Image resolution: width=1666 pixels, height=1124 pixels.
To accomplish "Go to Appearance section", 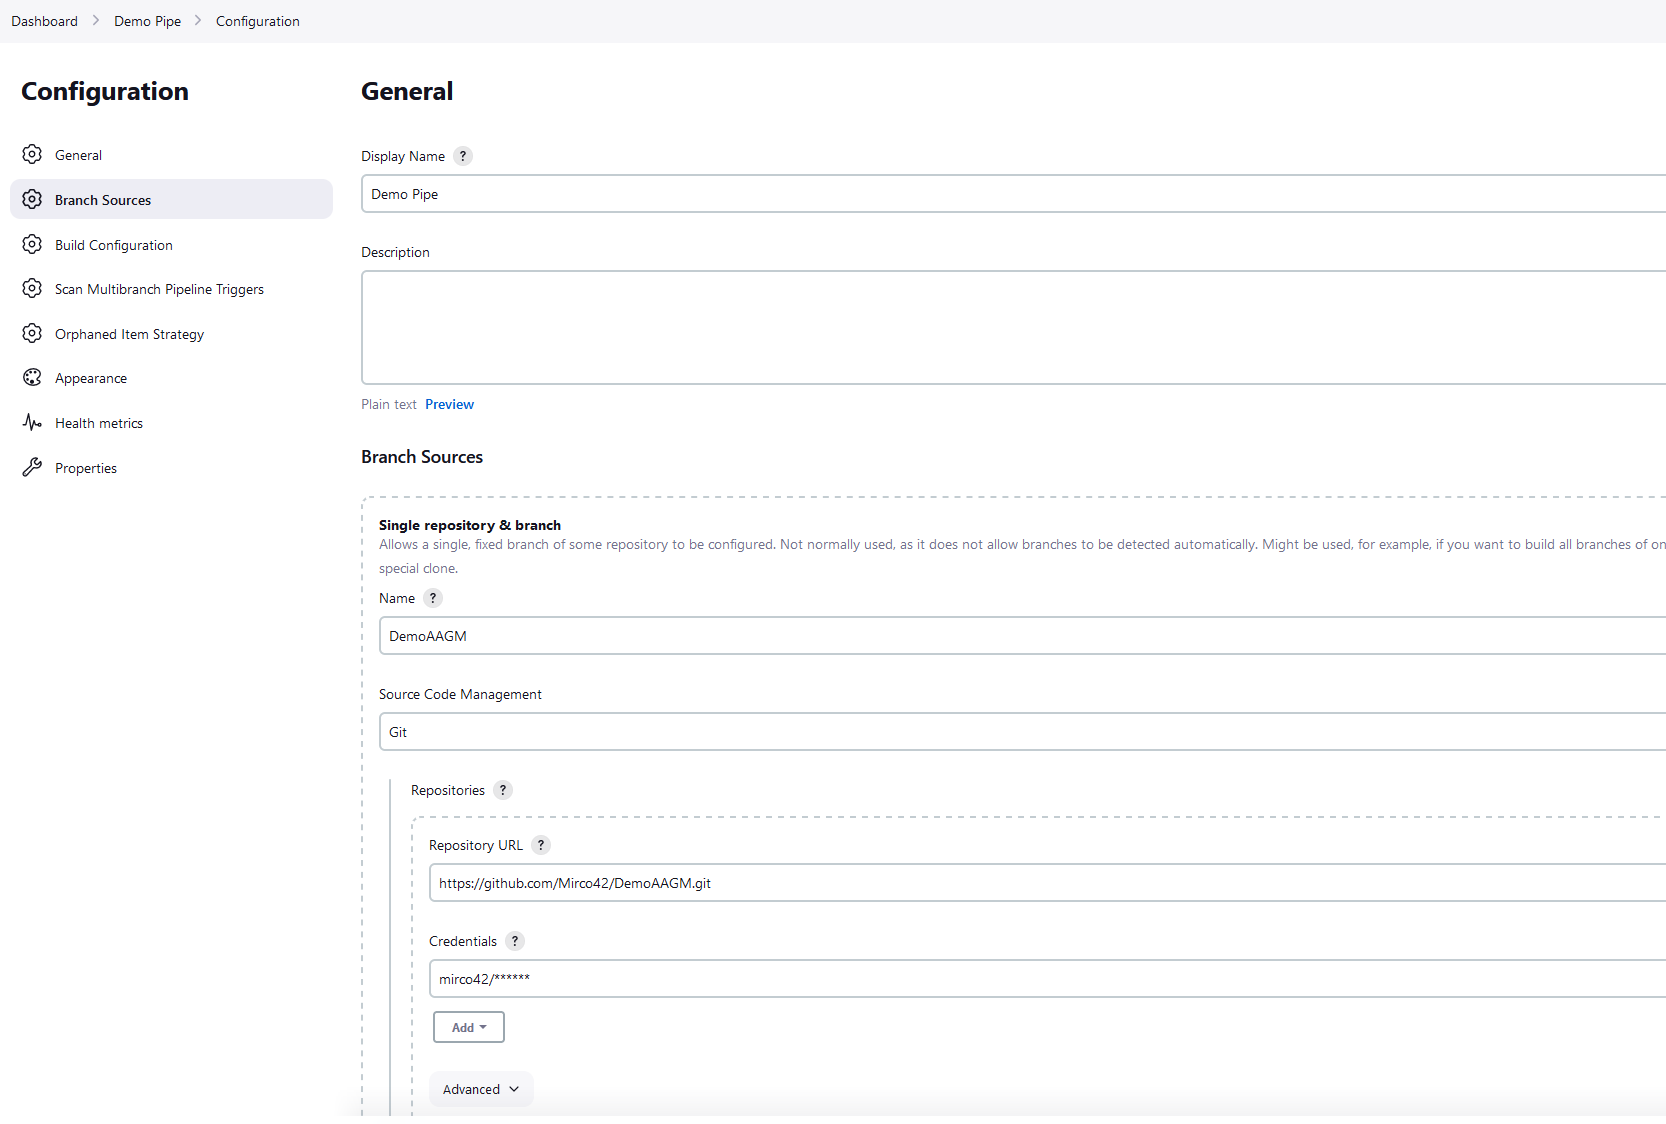I will coord(171,378).
